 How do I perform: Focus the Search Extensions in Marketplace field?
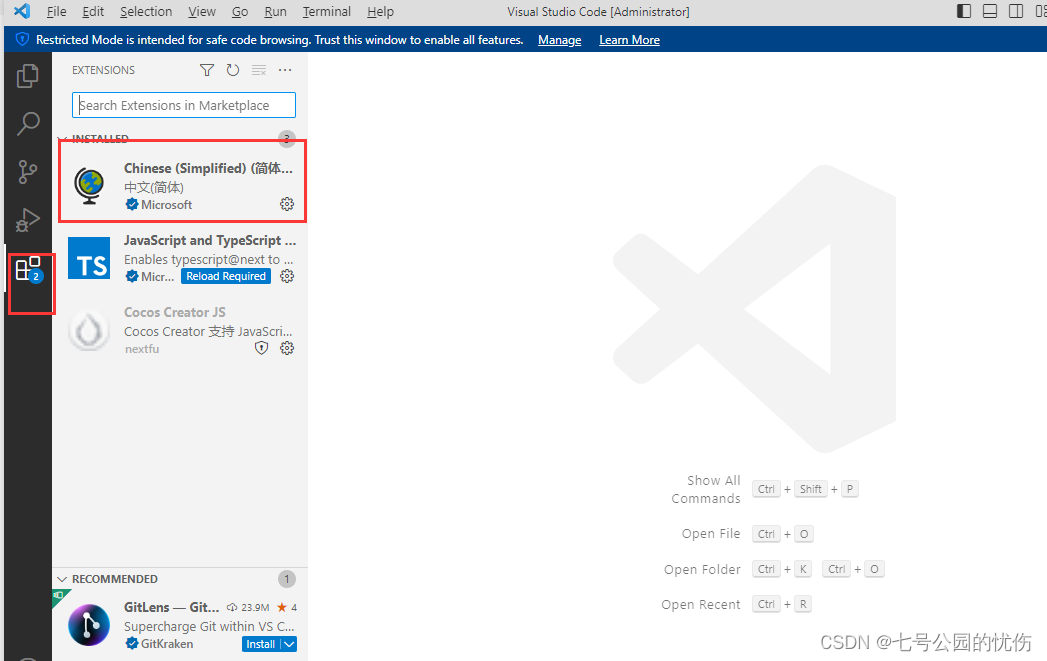coord(184,105)
